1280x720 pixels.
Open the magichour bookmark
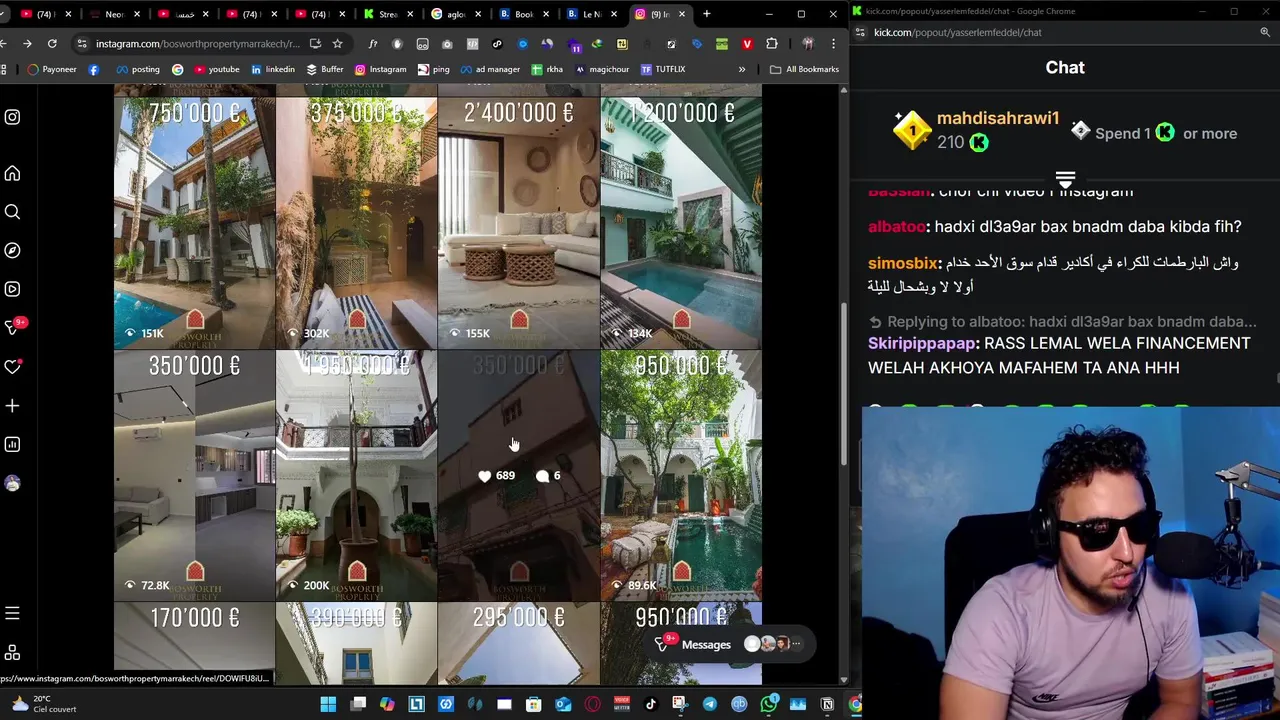(x=602, y=69)
